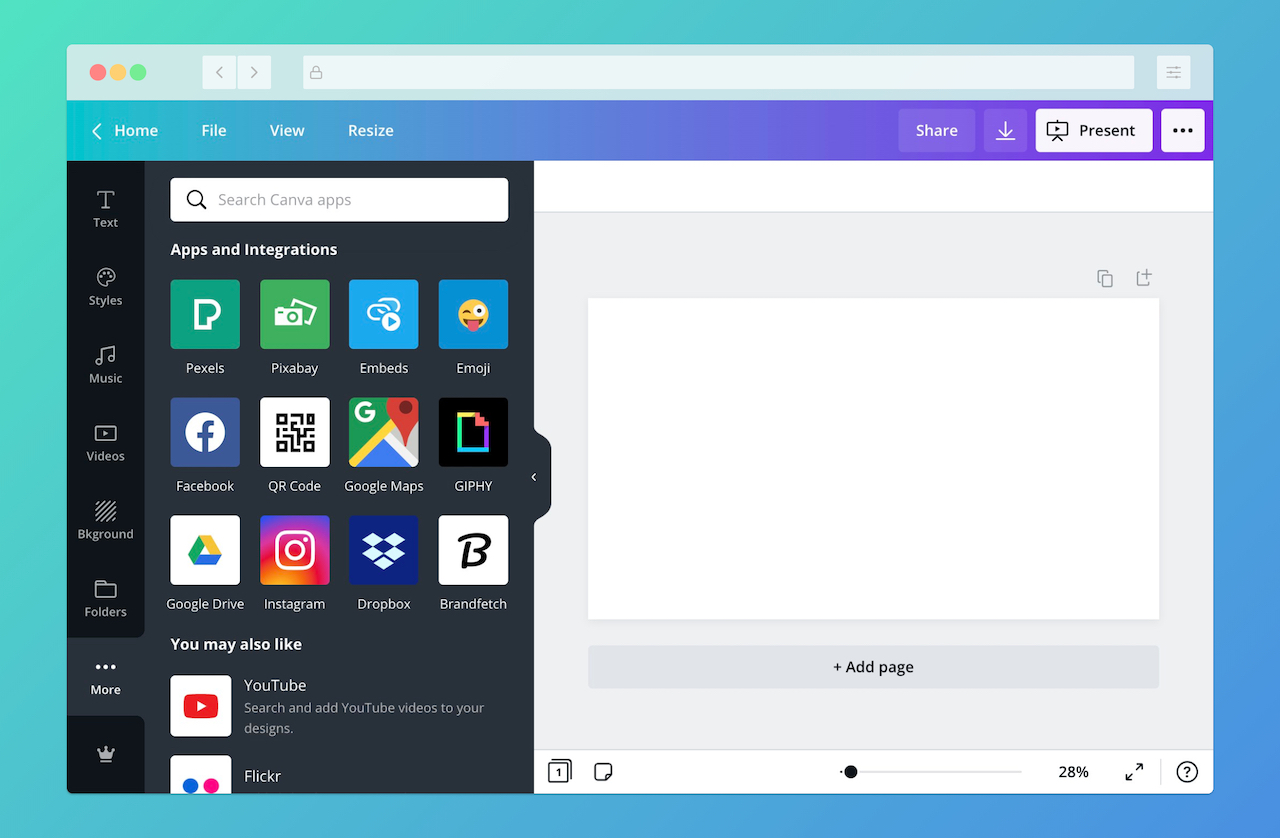The image size is (1280, 838).
Task: Open the GIPHY integration
Action: point(472,432)
